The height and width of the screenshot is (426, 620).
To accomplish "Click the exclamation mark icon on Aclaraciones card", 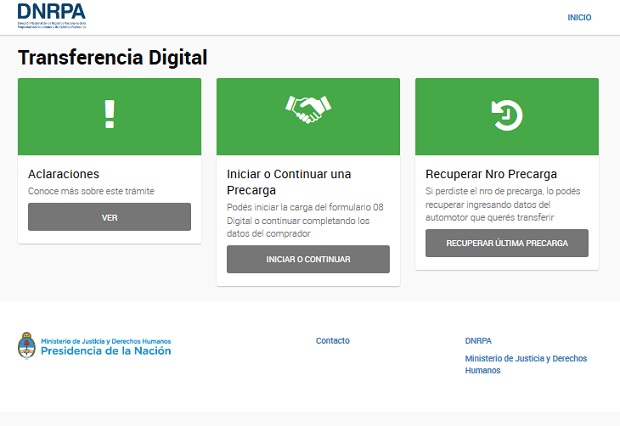I will pos(109,115).
